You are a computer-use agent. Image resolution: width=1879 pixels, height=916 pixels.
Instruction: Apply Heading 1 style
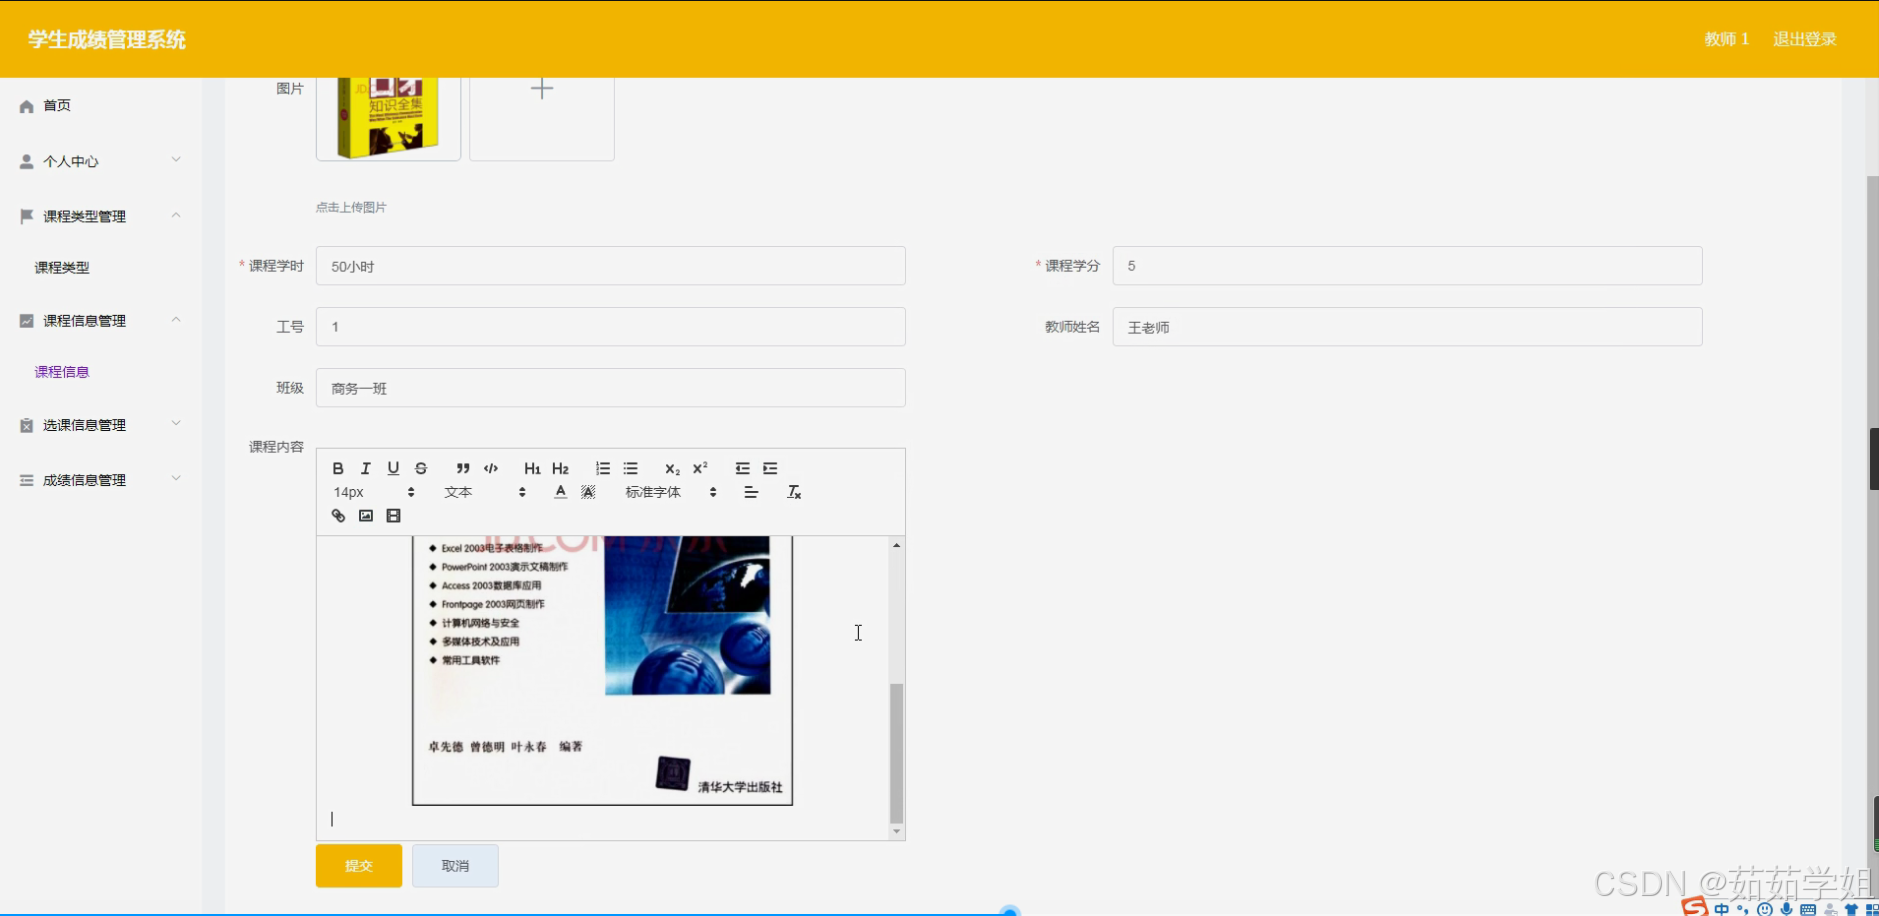click(532, 468)
